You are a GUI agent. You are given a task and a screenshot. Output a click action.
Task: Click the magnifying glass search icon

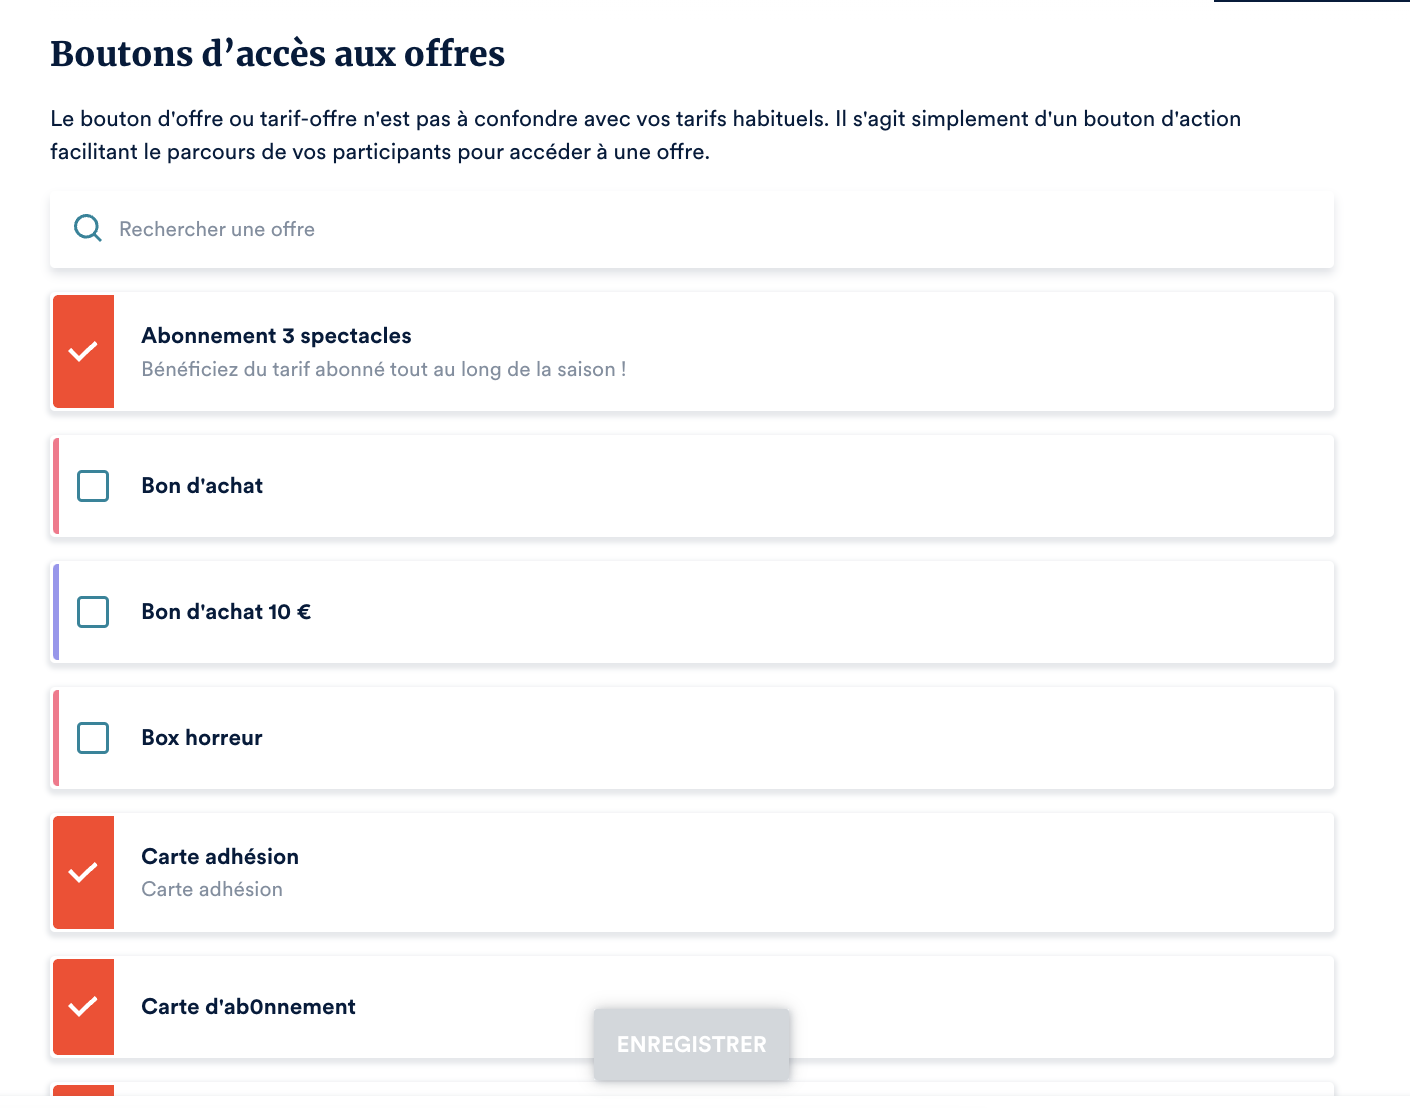pyautogui.click(x=88, y=229)
